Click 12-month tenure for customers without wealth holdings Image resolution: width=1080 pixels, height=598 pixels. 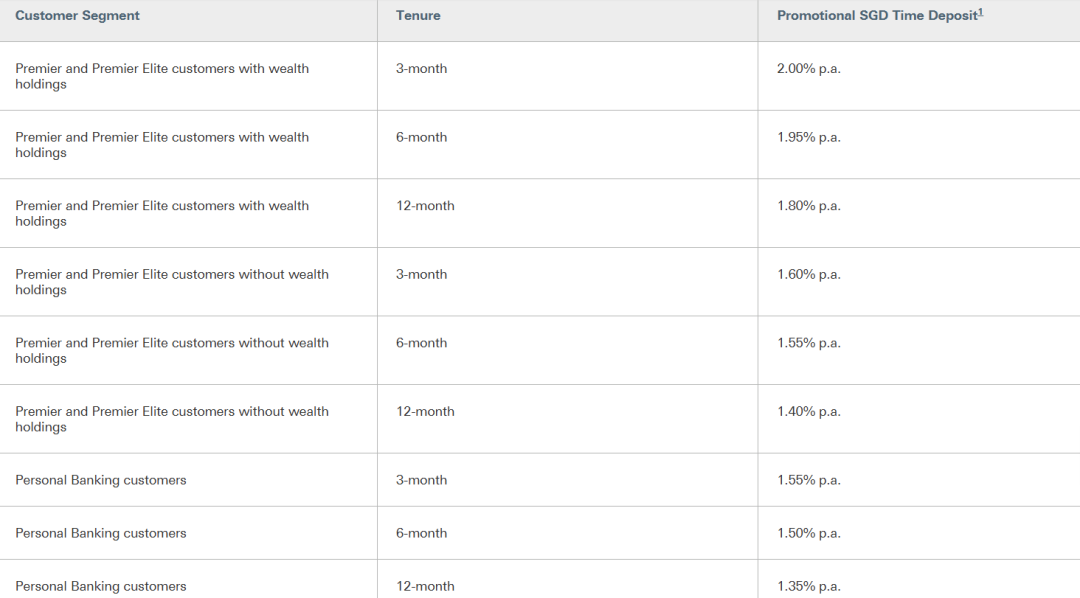click(425, 411)
